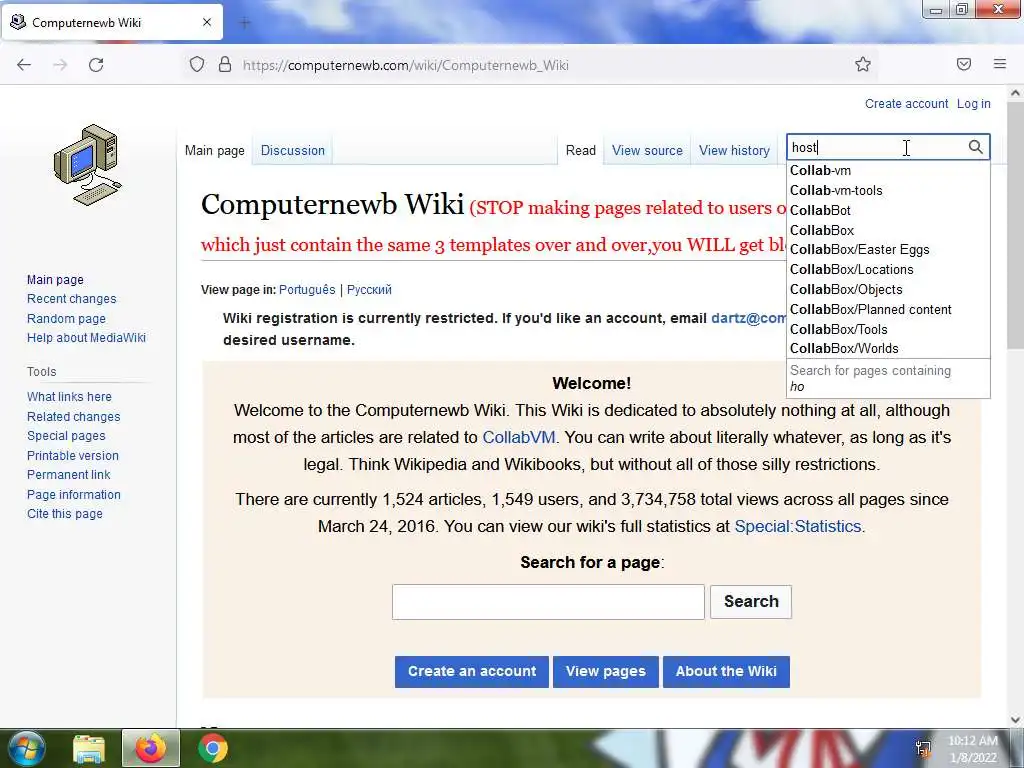
Task: Reload the page with the refresh icon
Action: point(96,65)
